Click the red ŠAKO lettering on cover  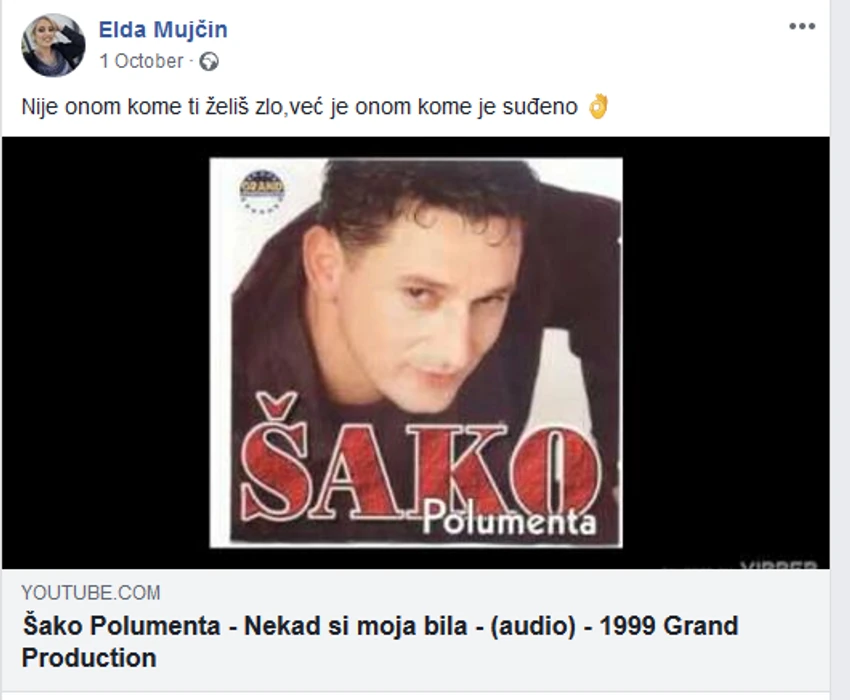pyautogui.click(x=421, y=468)
